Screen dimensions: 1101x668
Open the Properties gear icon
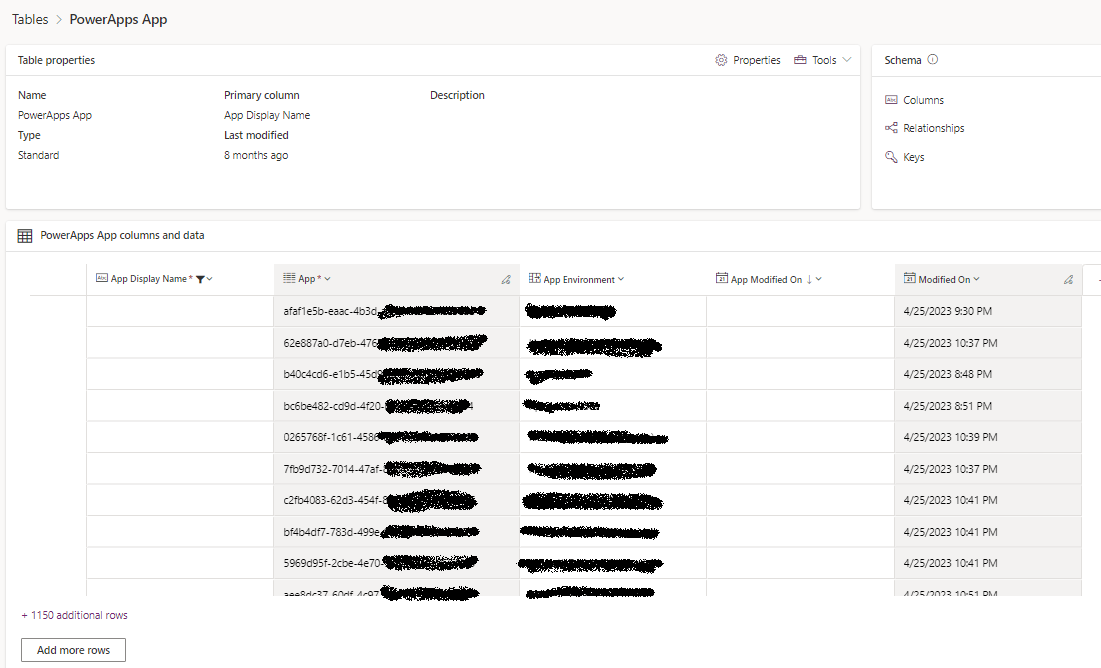click(x=721, y=60)
